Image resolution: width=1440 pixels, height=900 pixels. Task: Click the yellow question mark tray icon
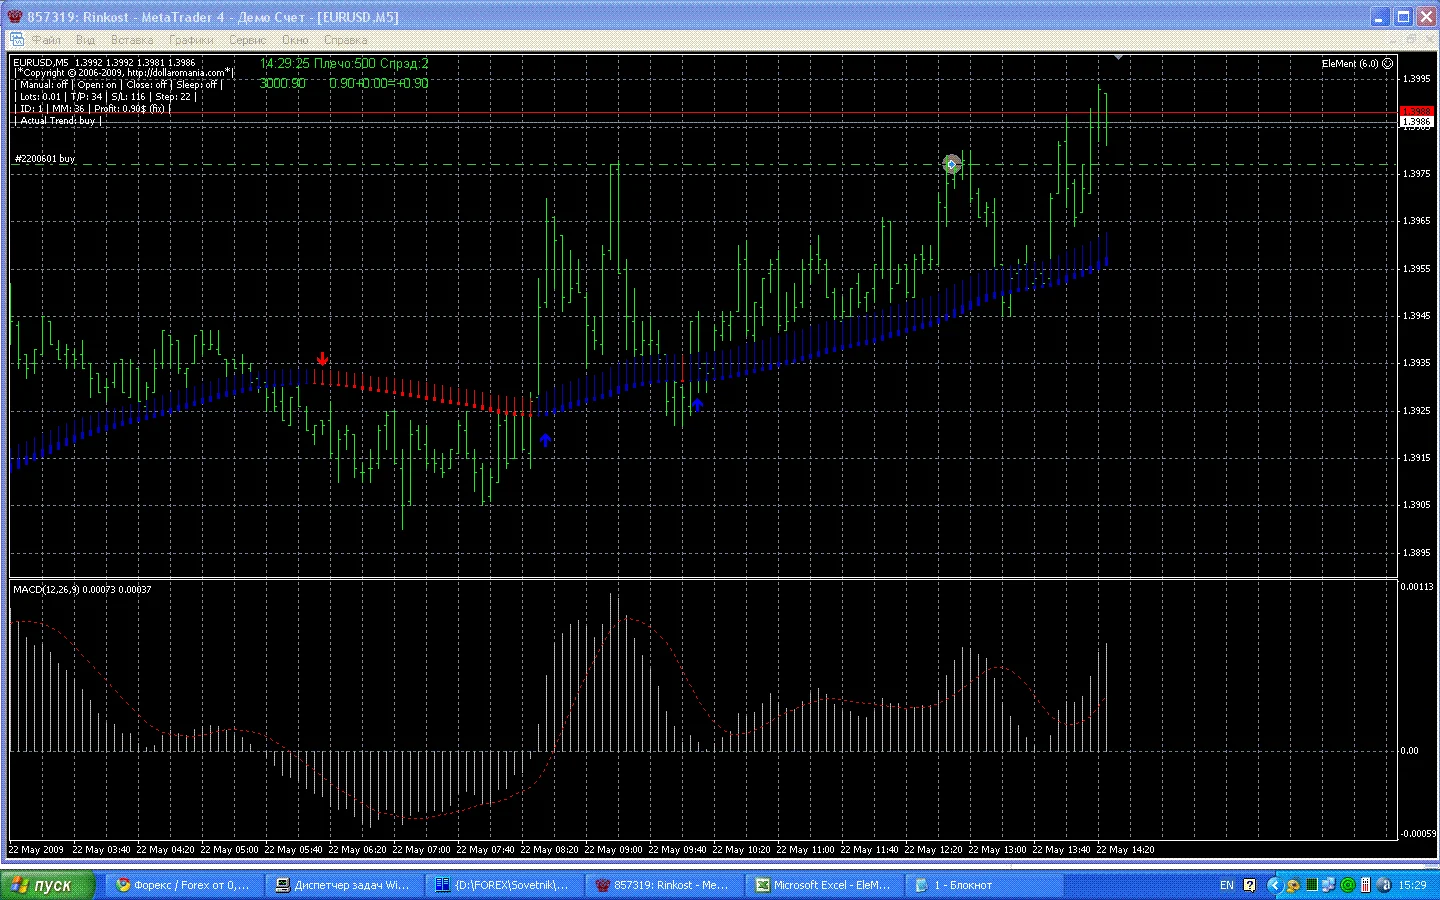coord(1249,885)
